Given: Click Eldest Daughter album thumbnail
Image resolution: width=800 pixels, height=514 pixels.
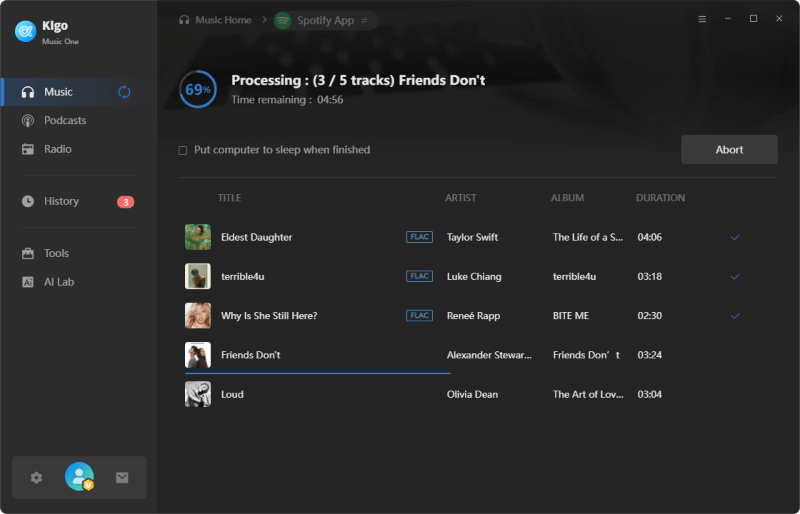Looking at the screenshot, I should pos(198,237).
